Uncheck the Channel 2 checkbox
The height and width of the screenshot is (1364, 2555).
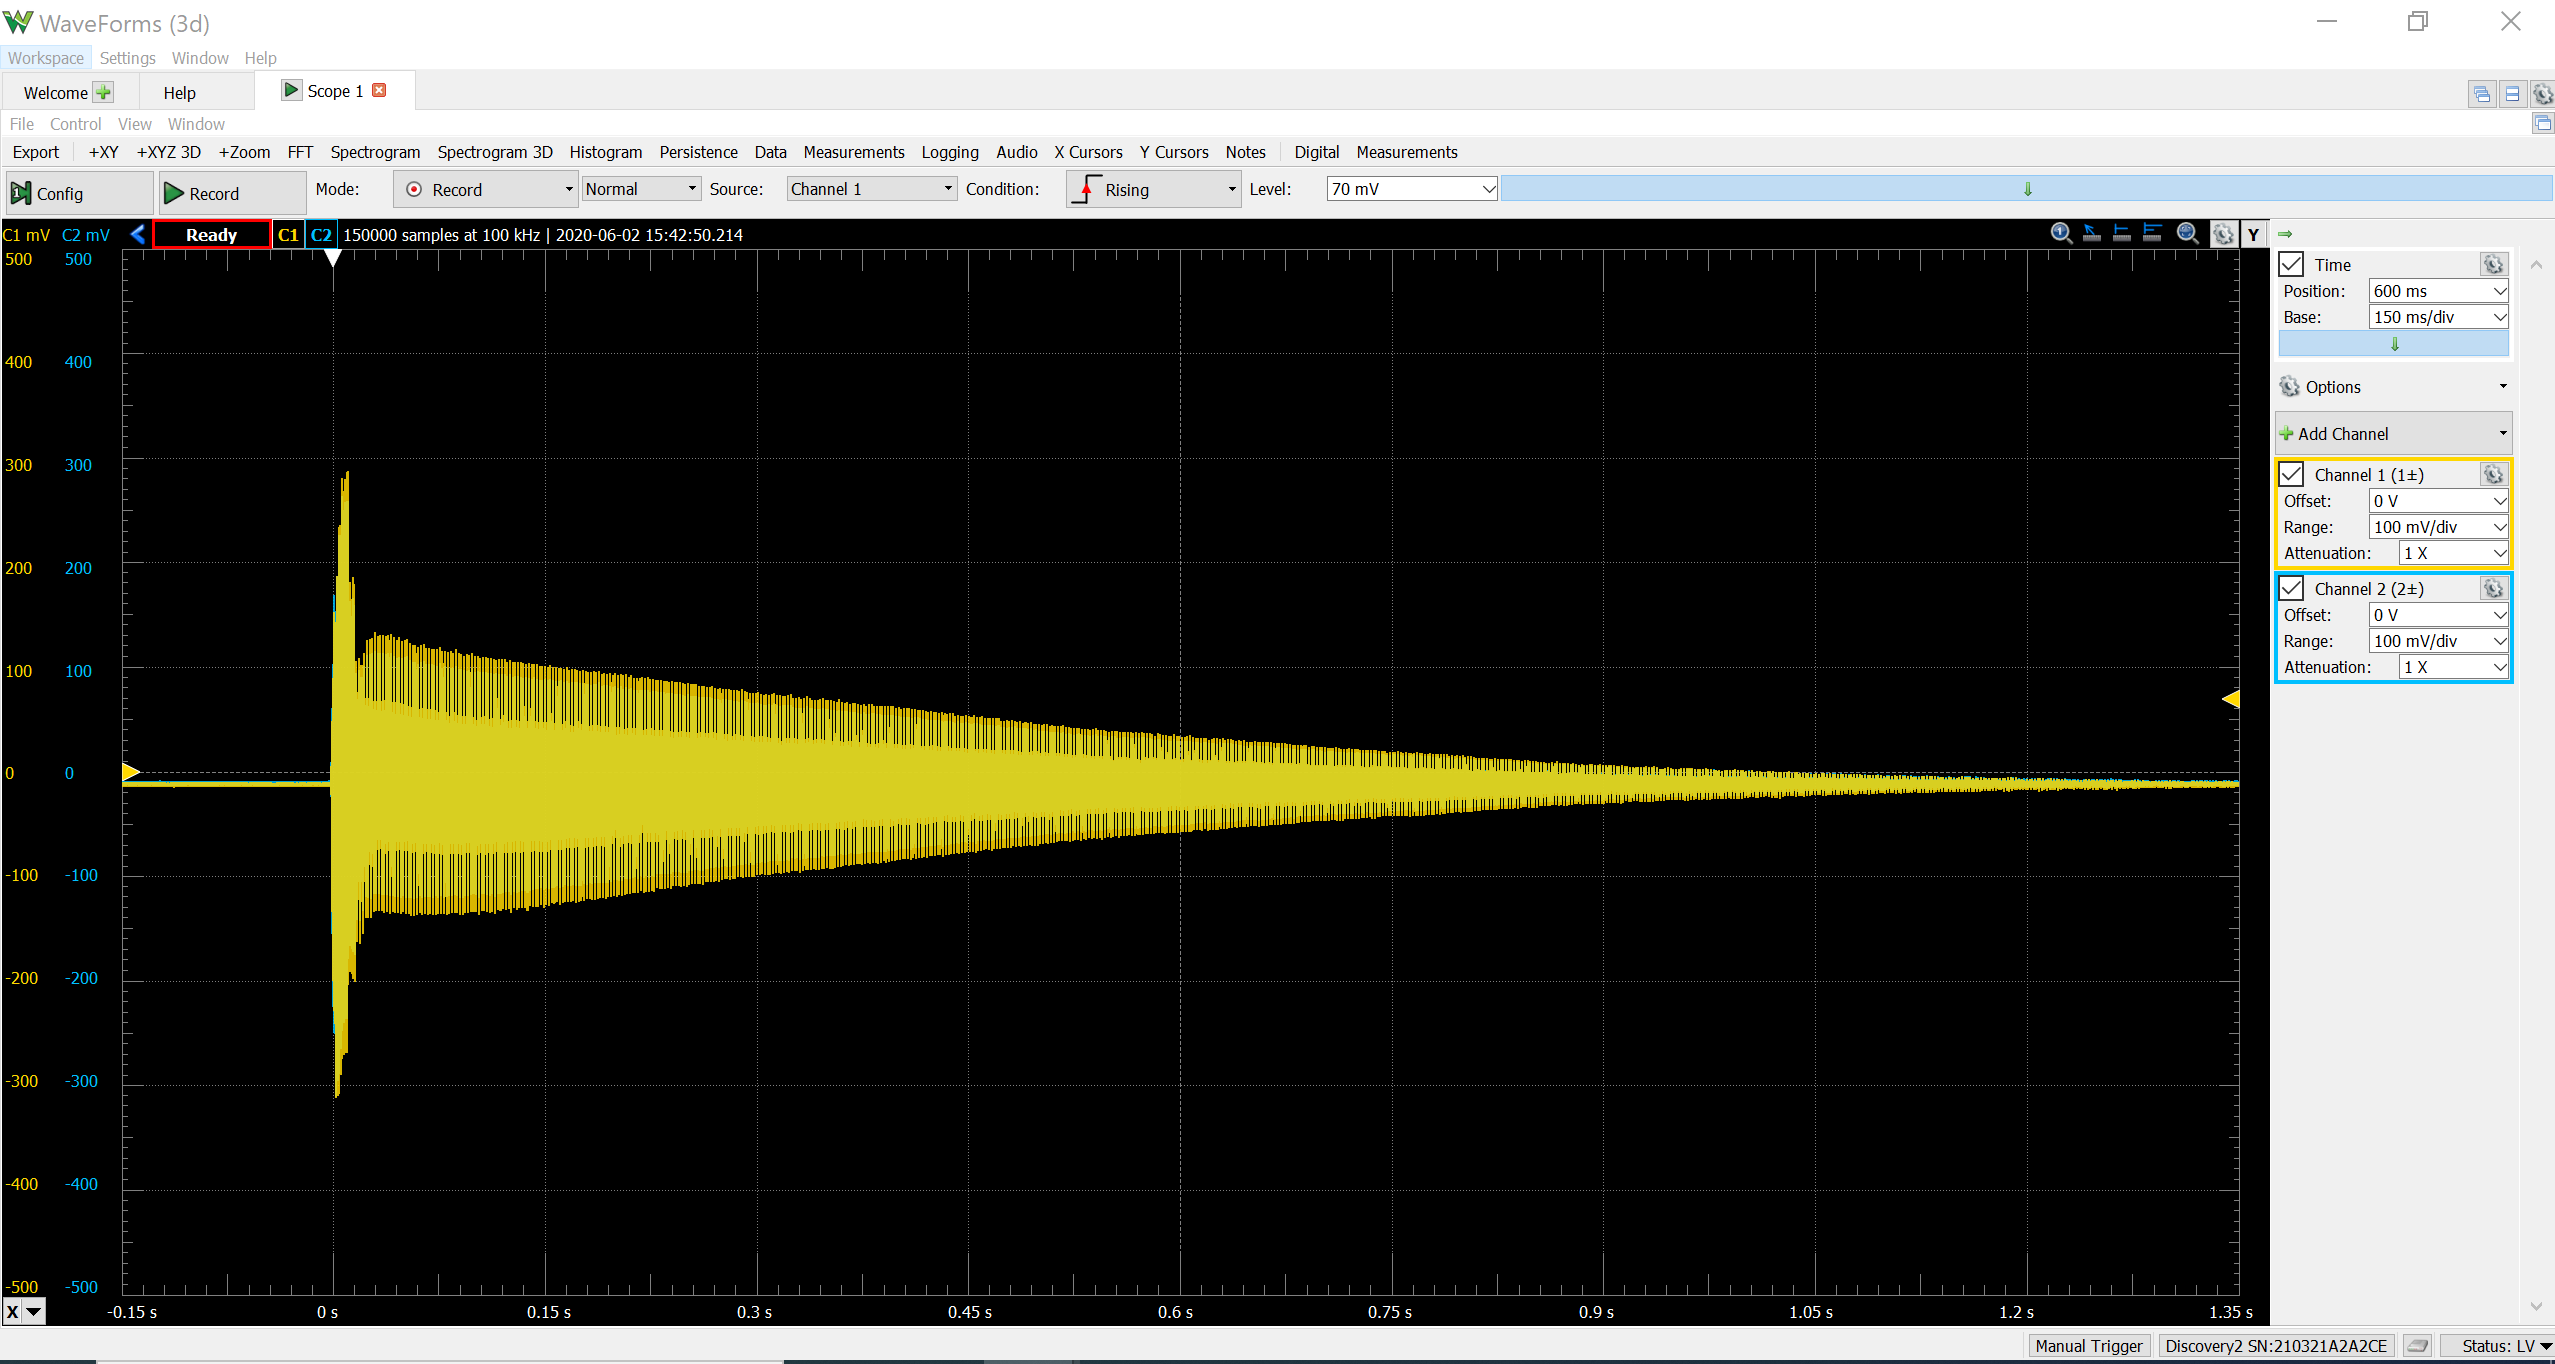click(x=2292, y=588)
